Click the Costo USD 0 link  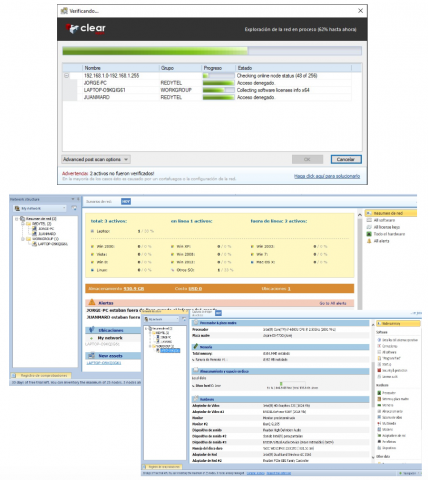195,289
